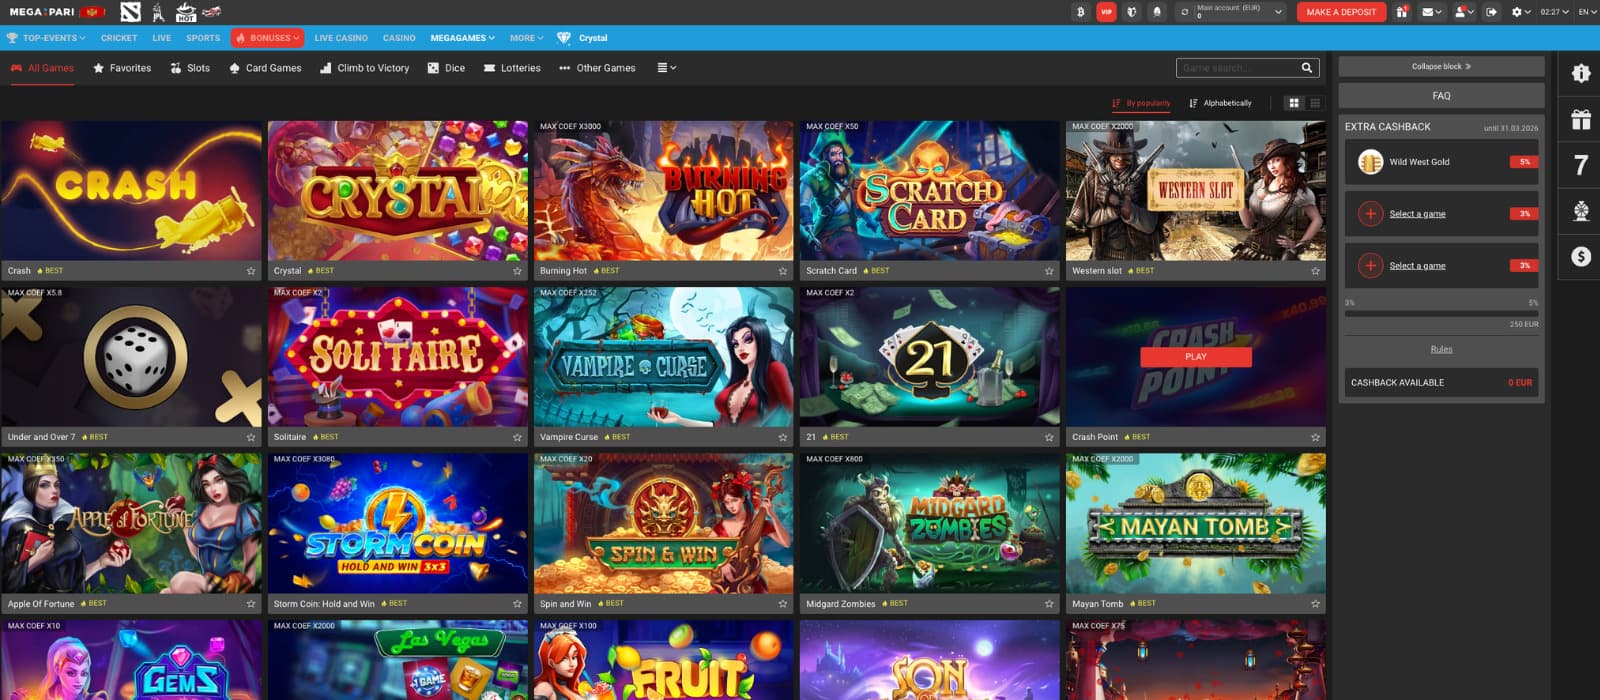The image size is (1600, 700).
Task: Click the Crystal diamond icon
Action: (564, 38)
